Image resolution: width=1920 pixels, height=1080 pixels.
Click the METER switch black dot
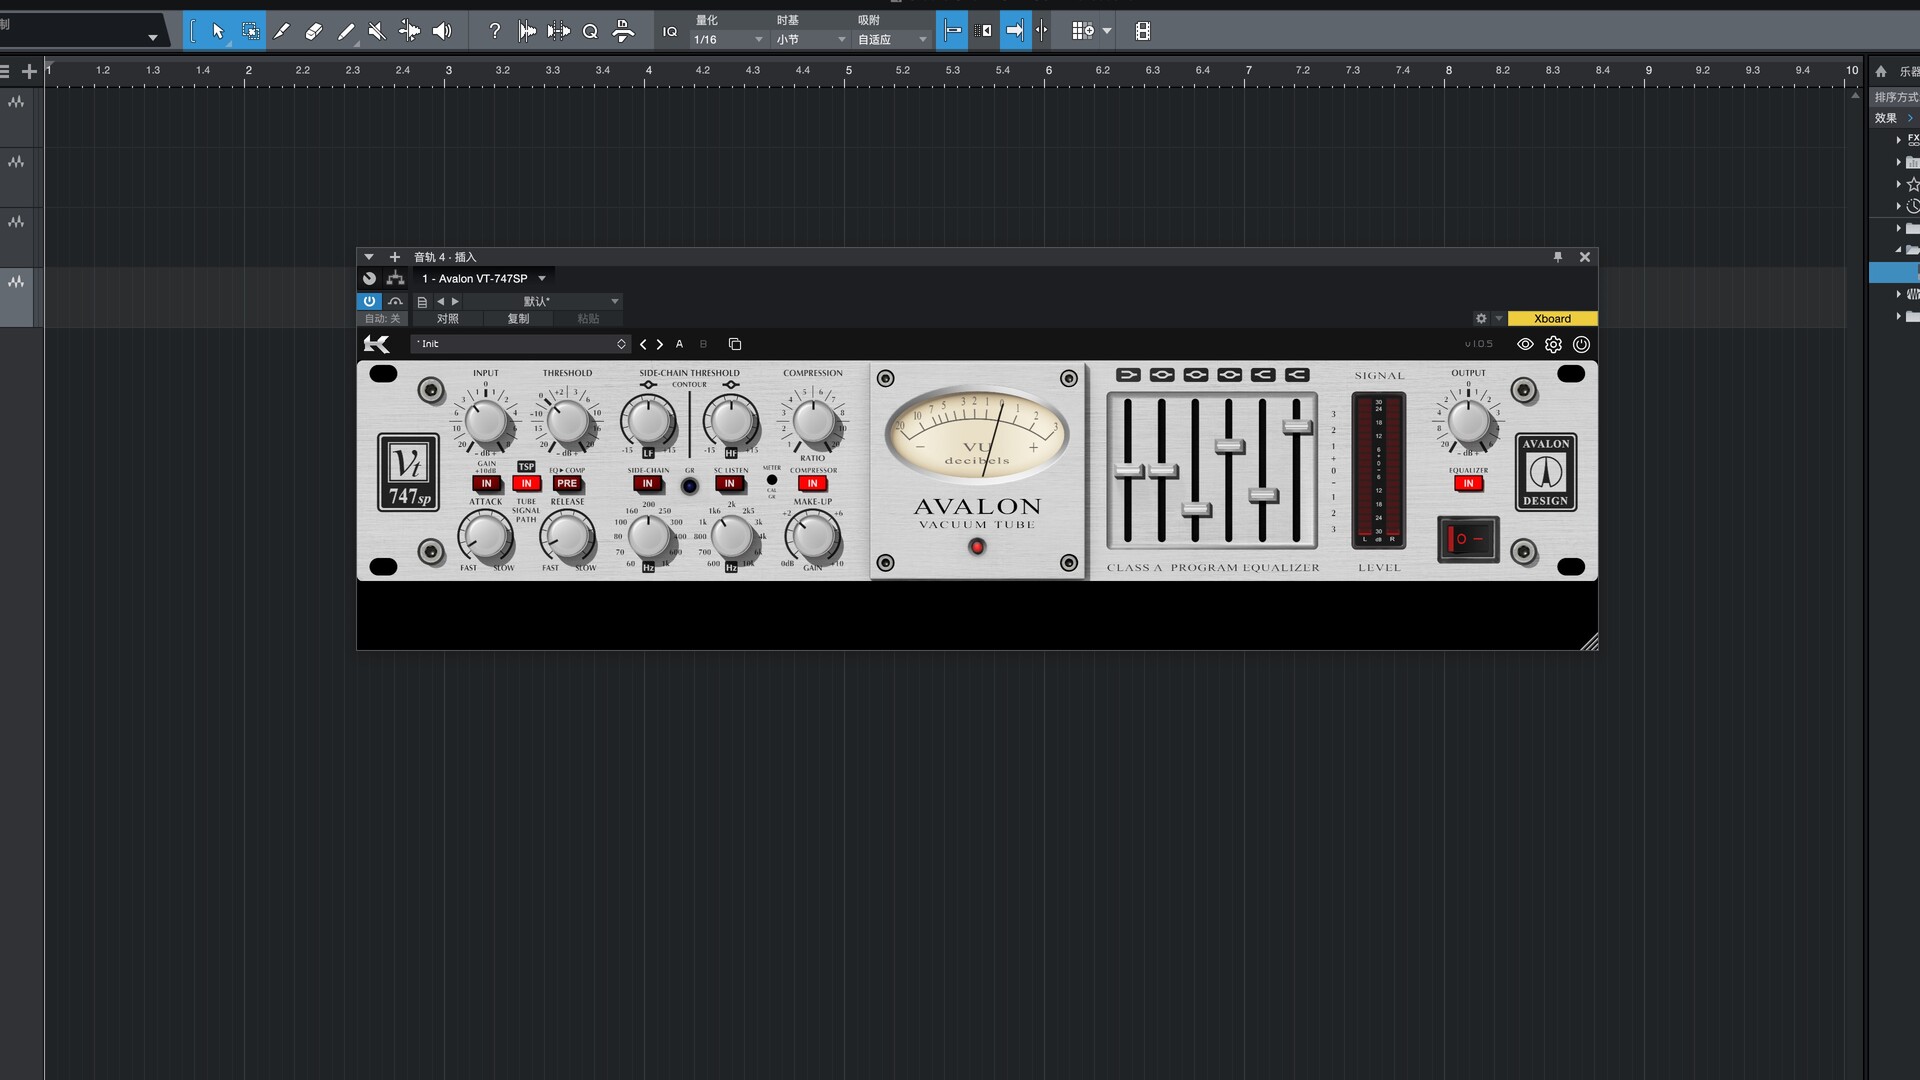click(x=772, y=480)
